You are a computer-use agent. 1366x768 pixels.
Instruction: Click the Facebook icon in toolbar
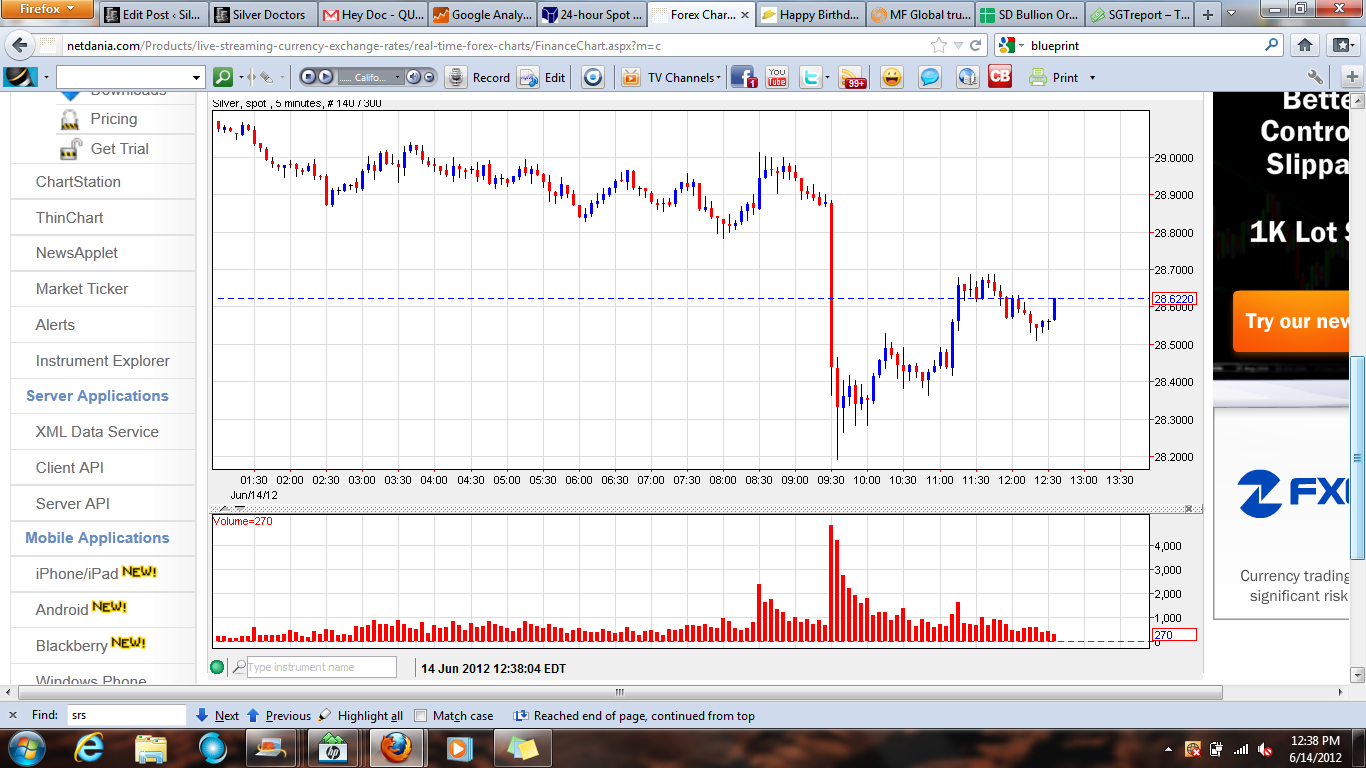pos(743,77)
